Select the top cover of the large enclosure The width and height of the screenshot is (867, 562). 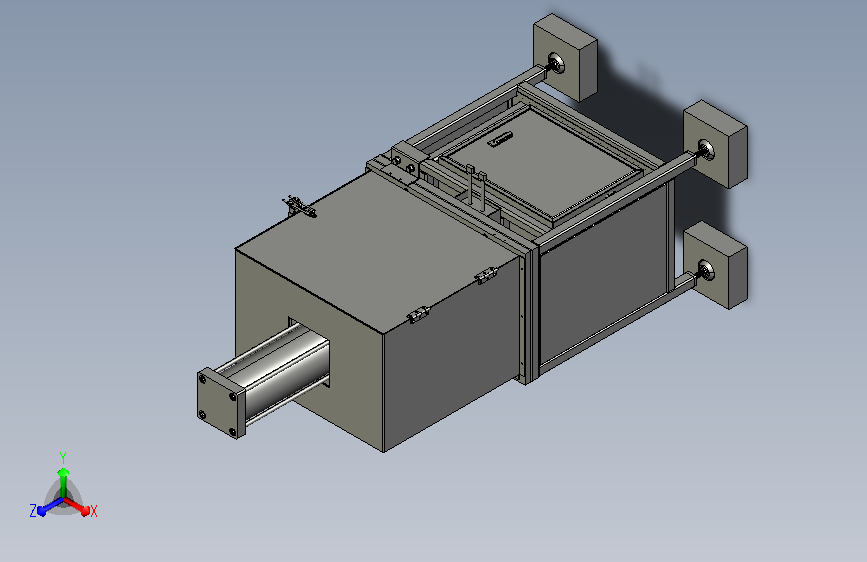[378, 251]
